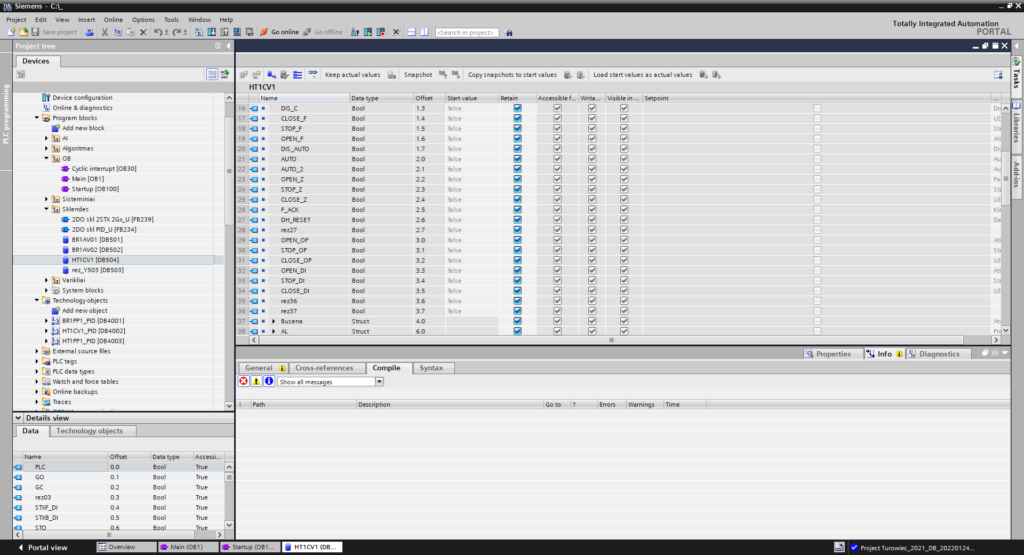Select BR1AV01 [DB501] block in tree
Screen dimensions: 1024x555
click(x=97, y=240)
